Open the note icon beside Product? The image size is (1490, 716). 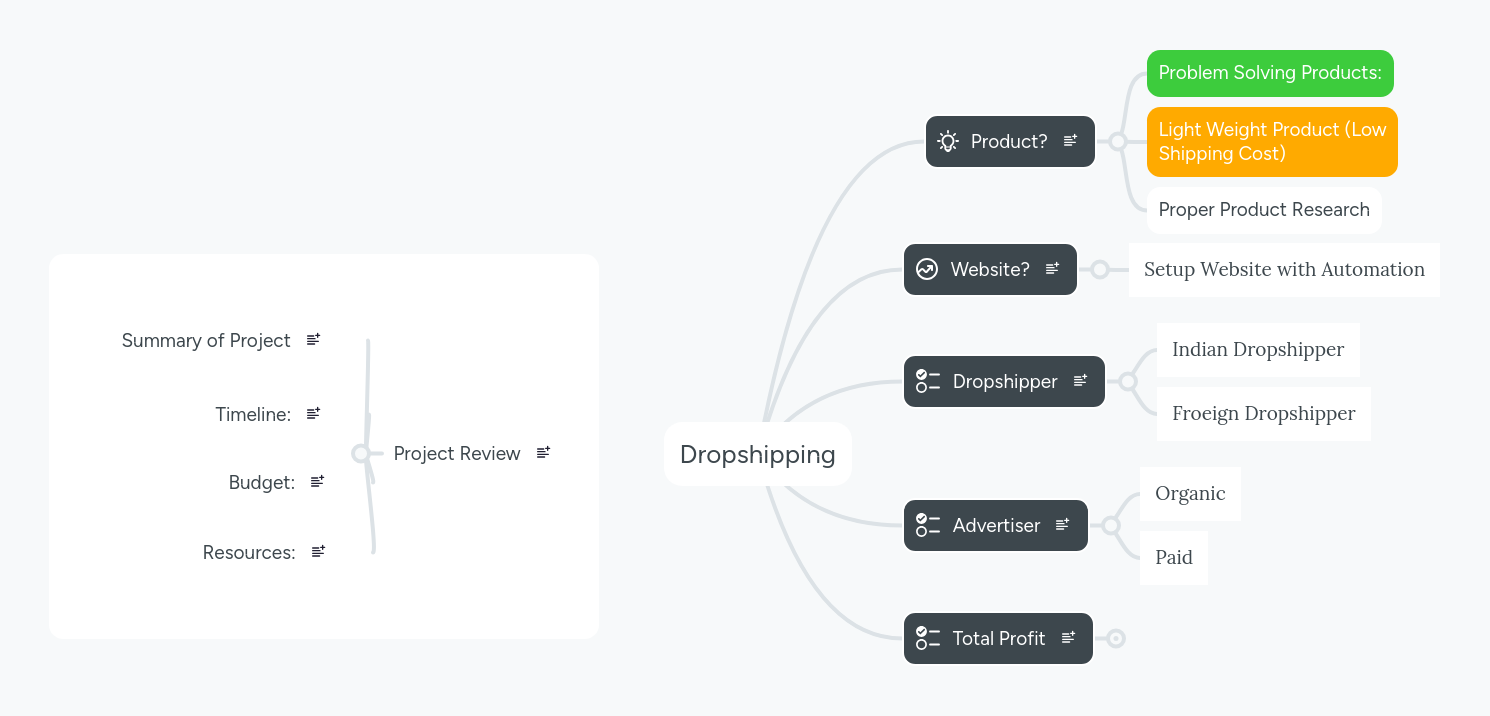click(1071, 141)
